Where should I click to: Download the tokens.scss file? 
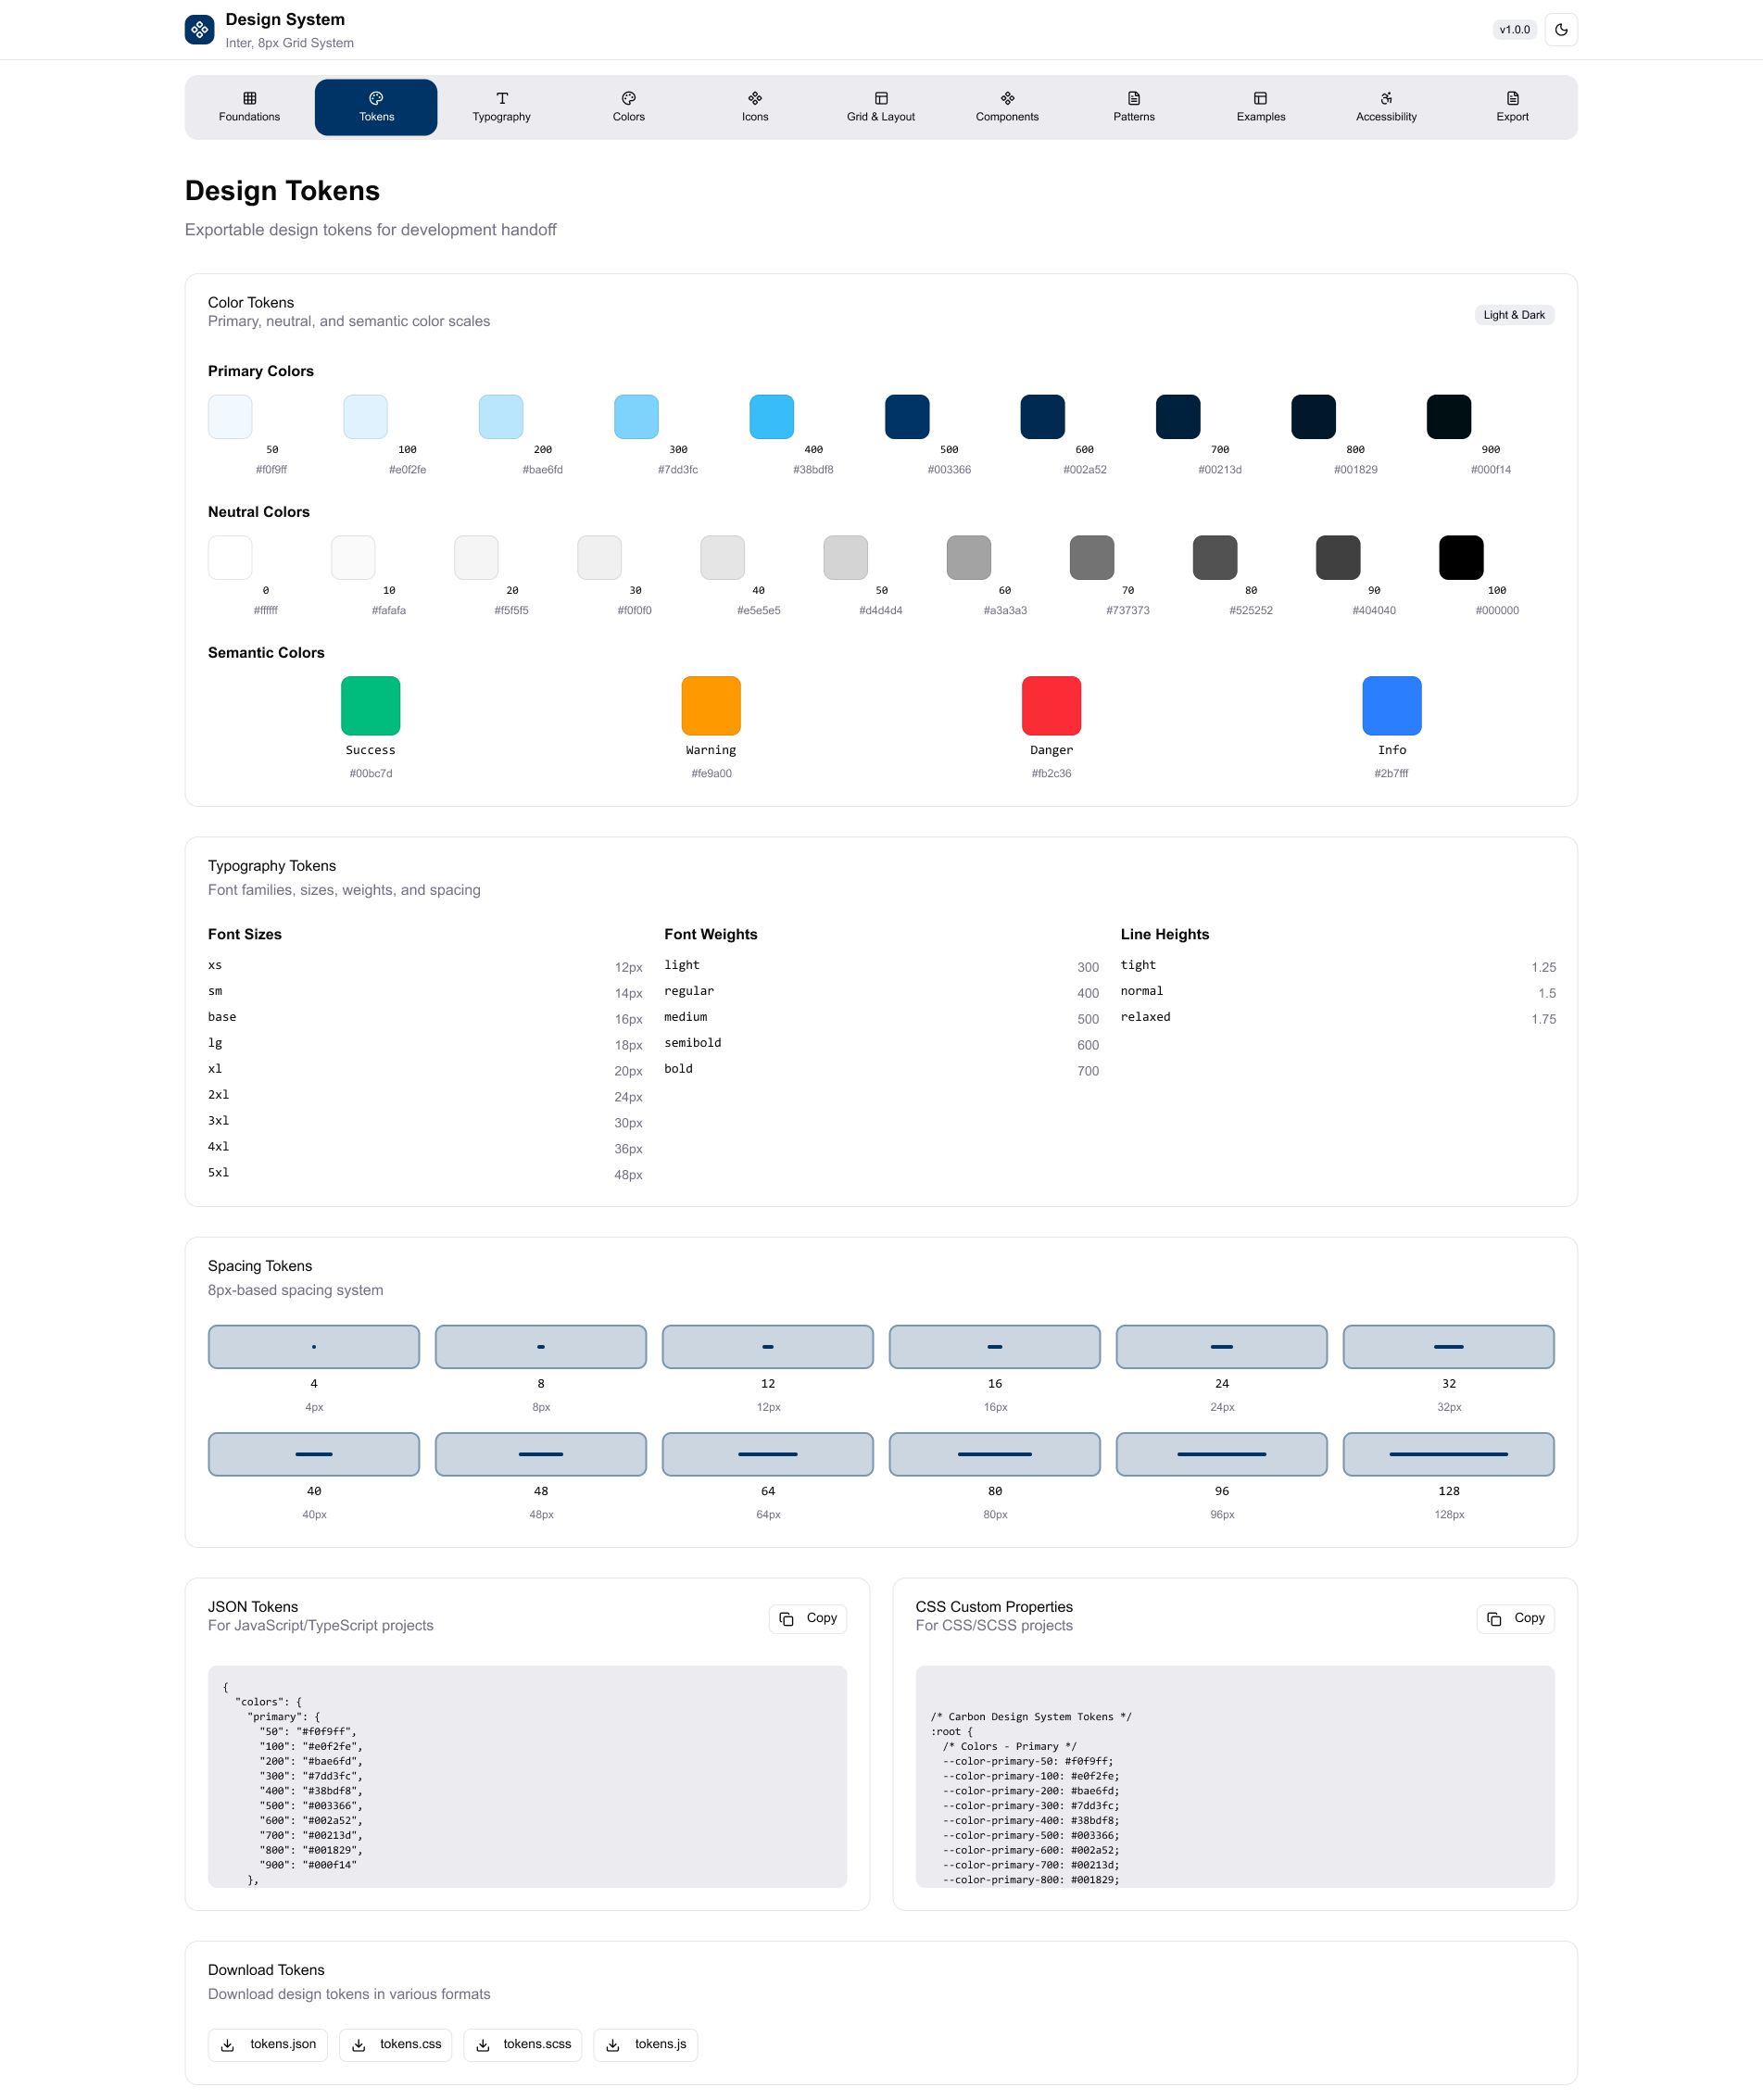[x=523, y=2044]
